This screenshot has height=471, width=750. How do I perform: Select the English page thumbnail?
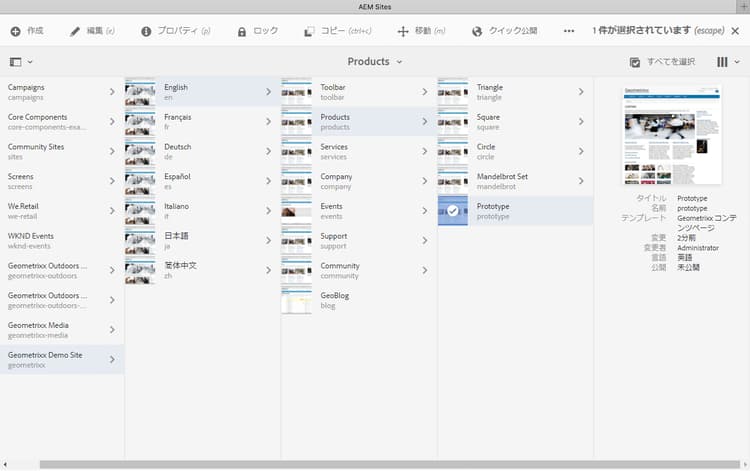[140, 92]
